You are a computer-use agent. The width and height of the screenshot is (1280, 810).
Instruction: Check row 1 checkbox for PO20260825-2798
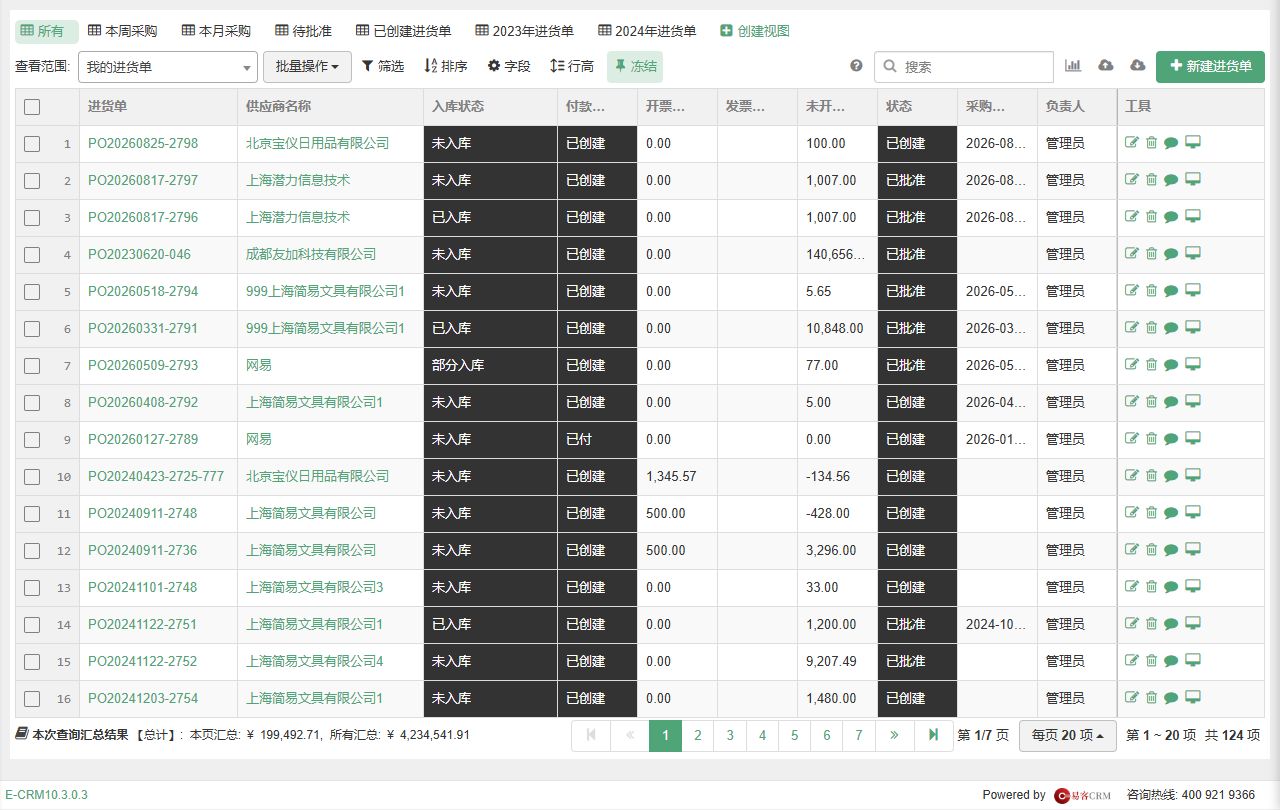(32, 144)
